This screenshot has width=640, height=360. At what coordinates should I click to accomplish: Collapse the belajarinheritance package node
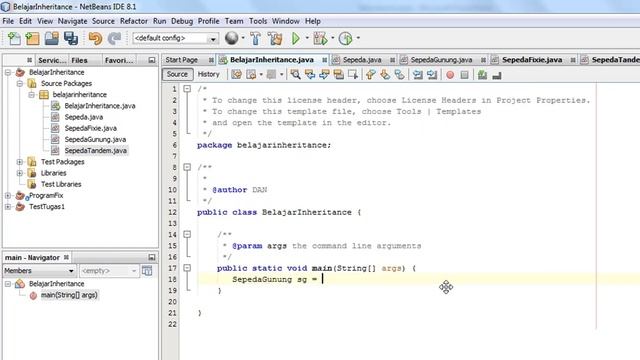(31, 95)
